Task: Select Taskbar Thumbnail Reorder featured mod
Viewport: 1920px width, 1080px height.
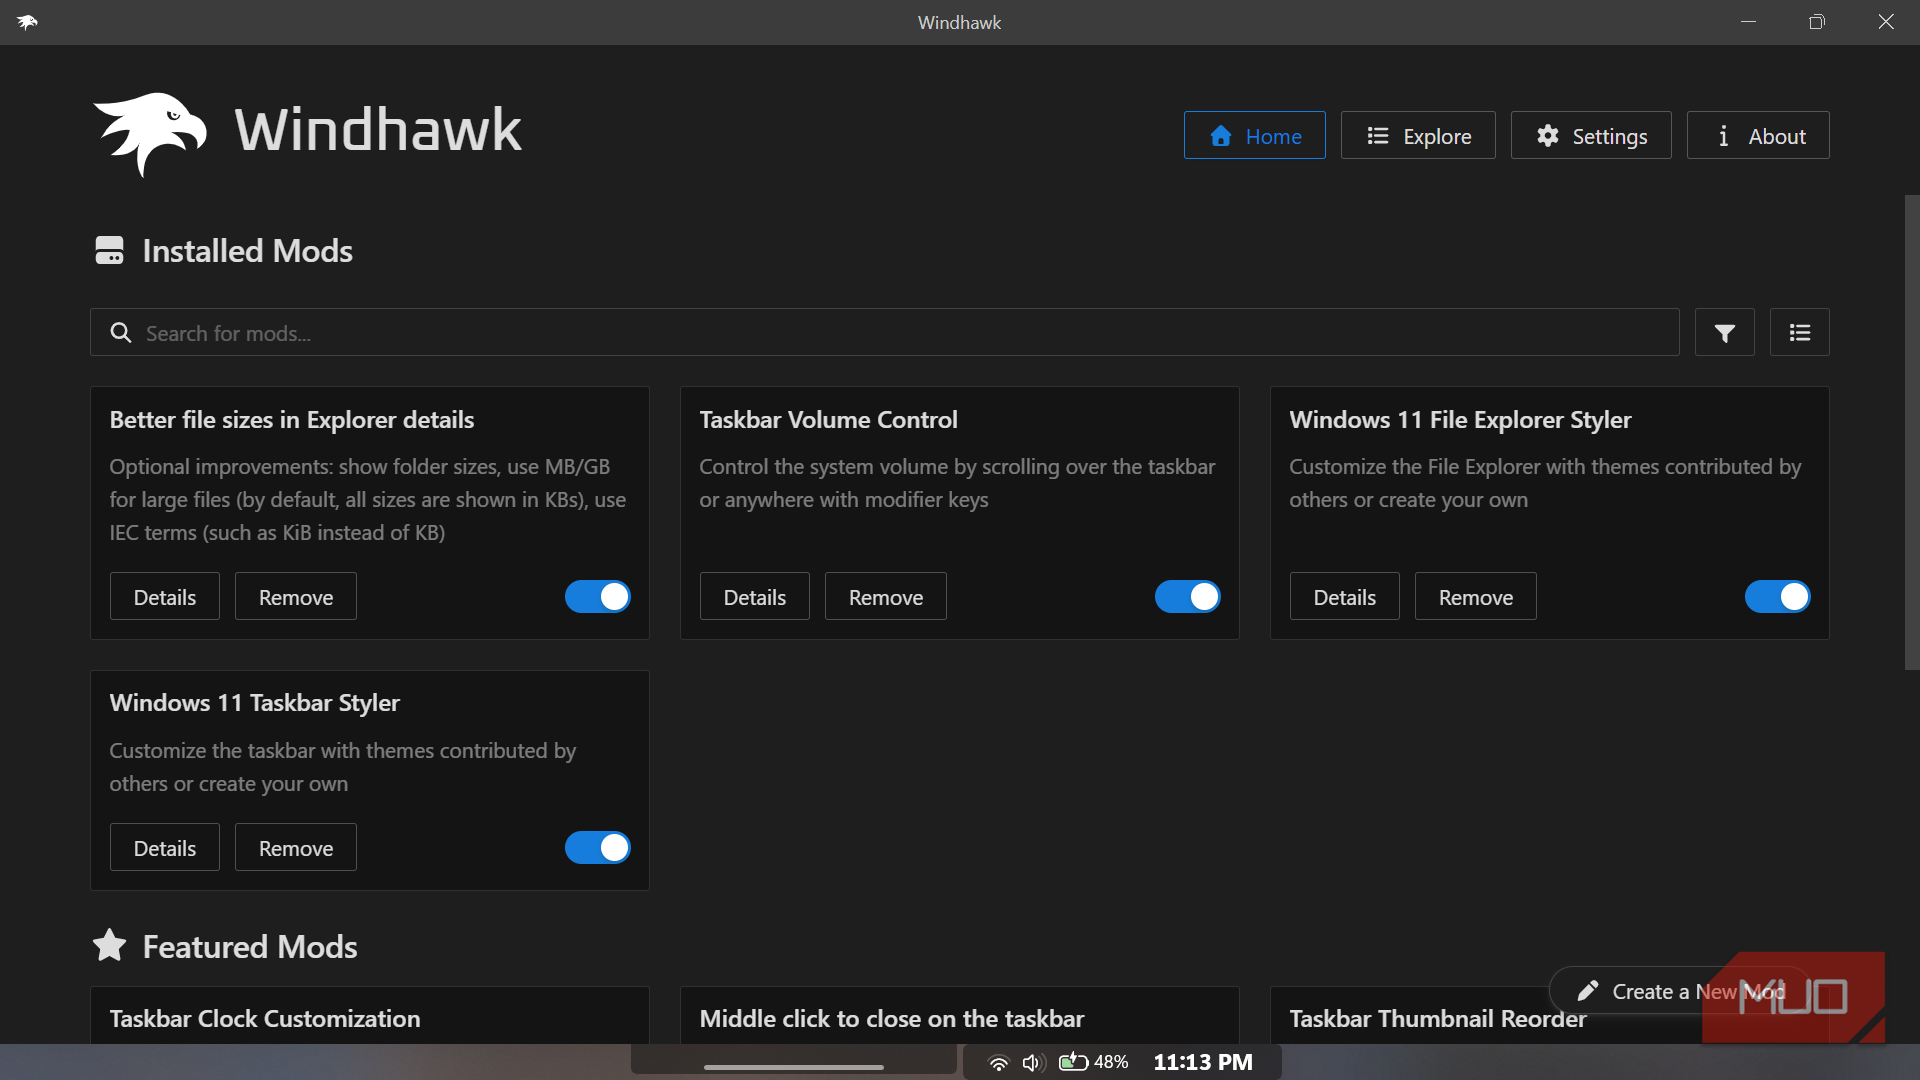Action: click(x=1438, y=1019)
